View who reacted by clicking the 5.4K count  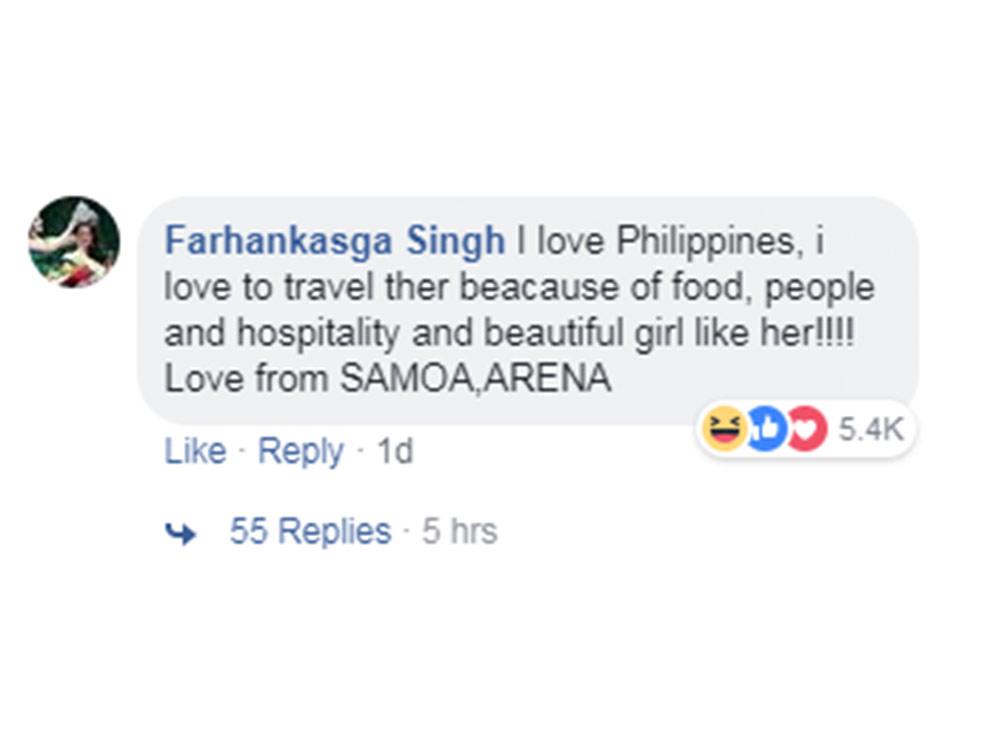click(x=873, y=429)
